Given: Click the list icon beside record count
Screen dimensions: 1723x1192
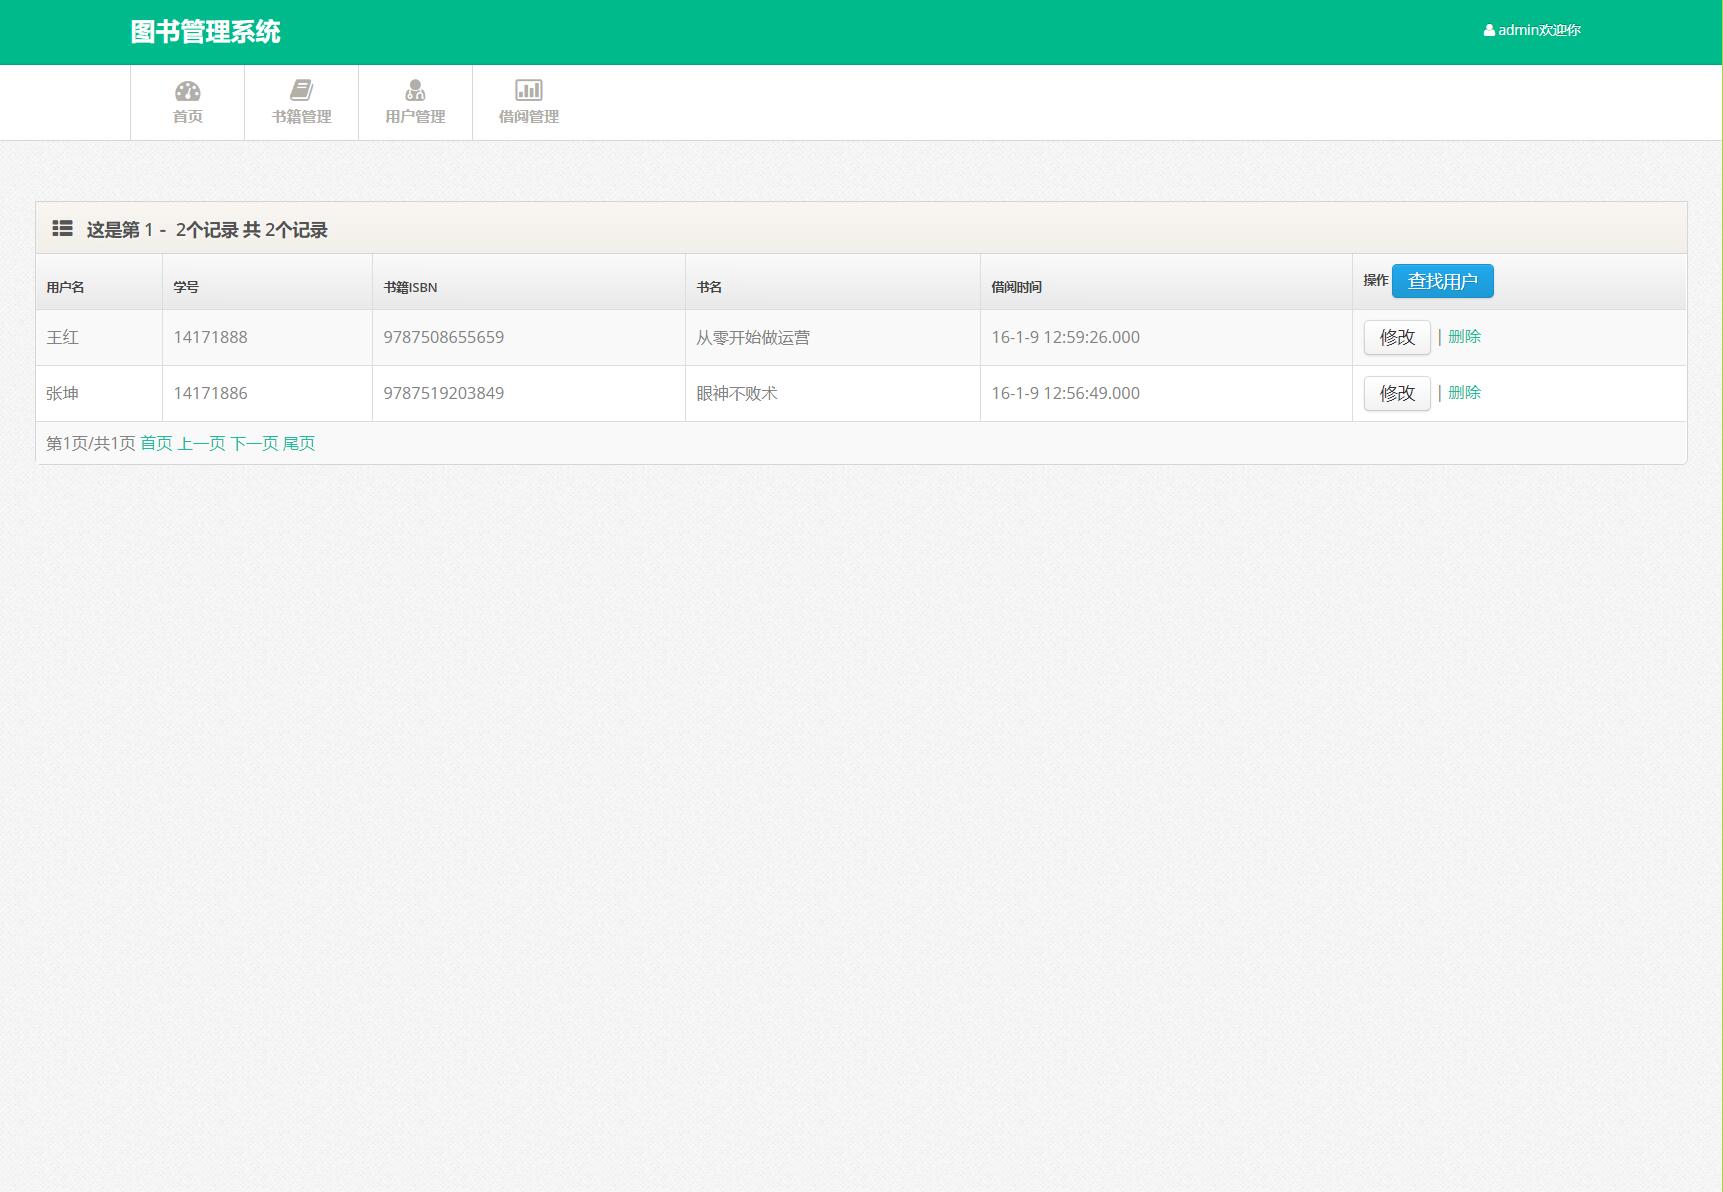Looking at the screenshot, I should click(x=62, y=229).
